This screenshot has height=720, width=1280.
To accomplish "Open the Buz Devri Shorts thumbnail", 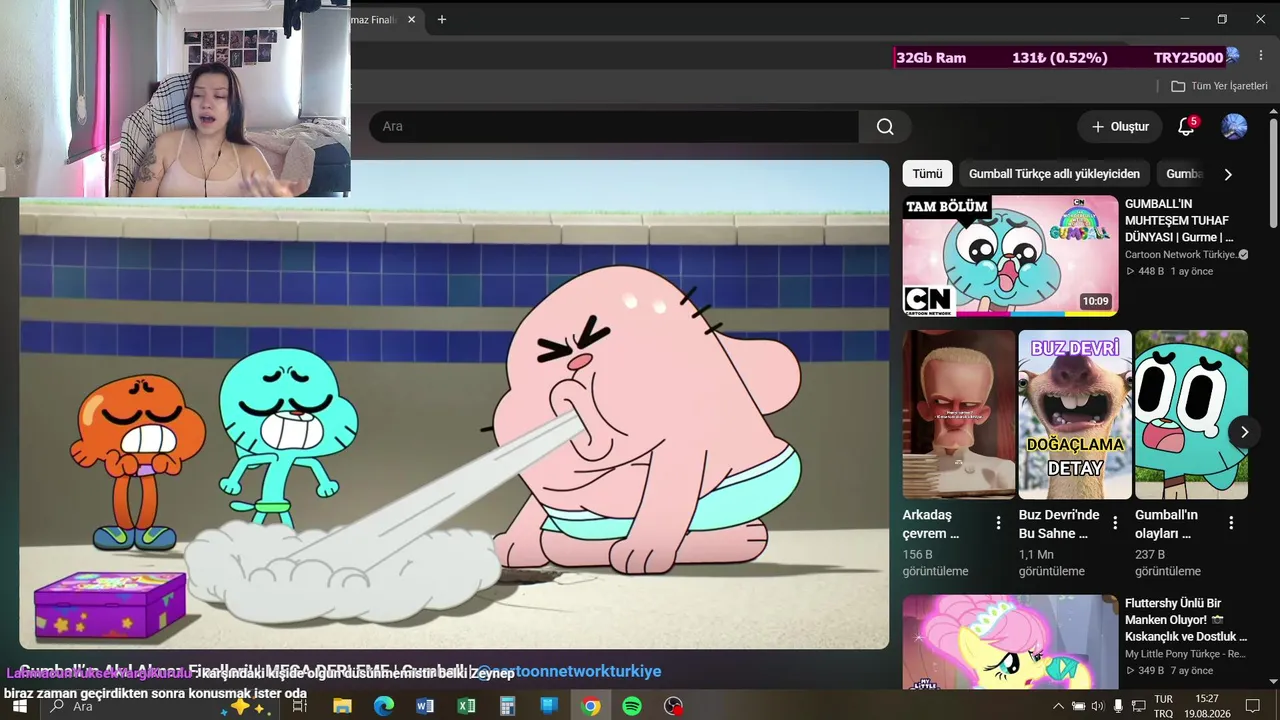I will [1075, 414].
